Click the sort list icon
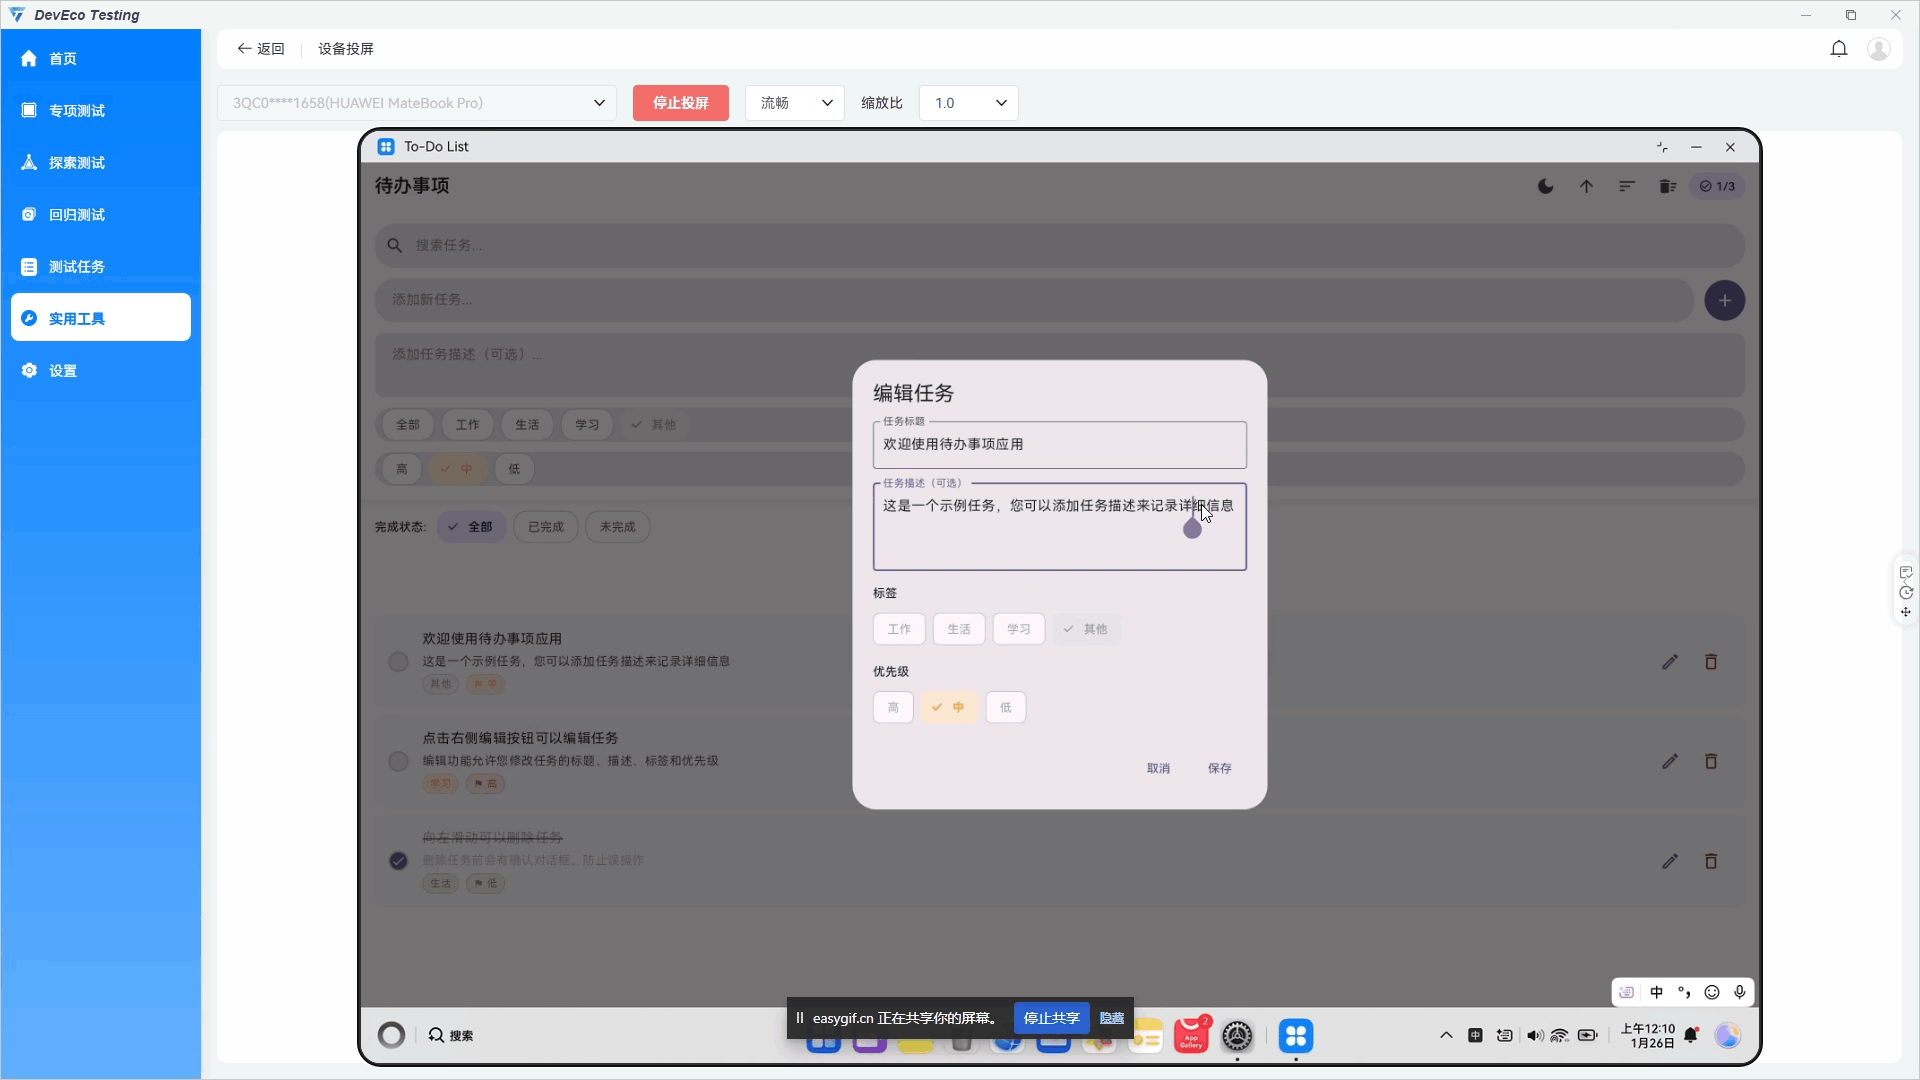The height and width of the screenshot is (1080, 1920). coord(1627,186)
